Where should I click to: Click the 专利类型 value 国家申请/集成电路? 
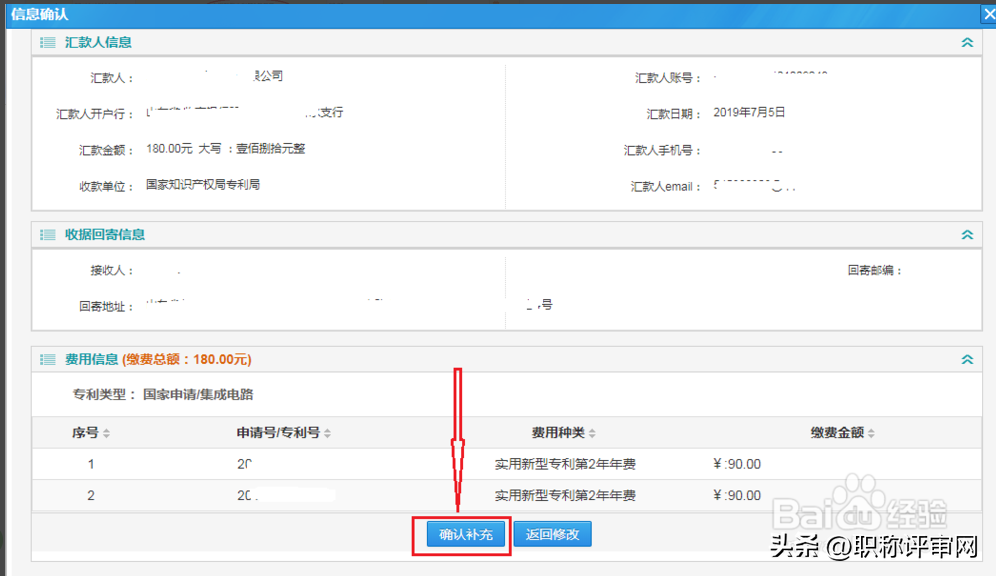198,394
